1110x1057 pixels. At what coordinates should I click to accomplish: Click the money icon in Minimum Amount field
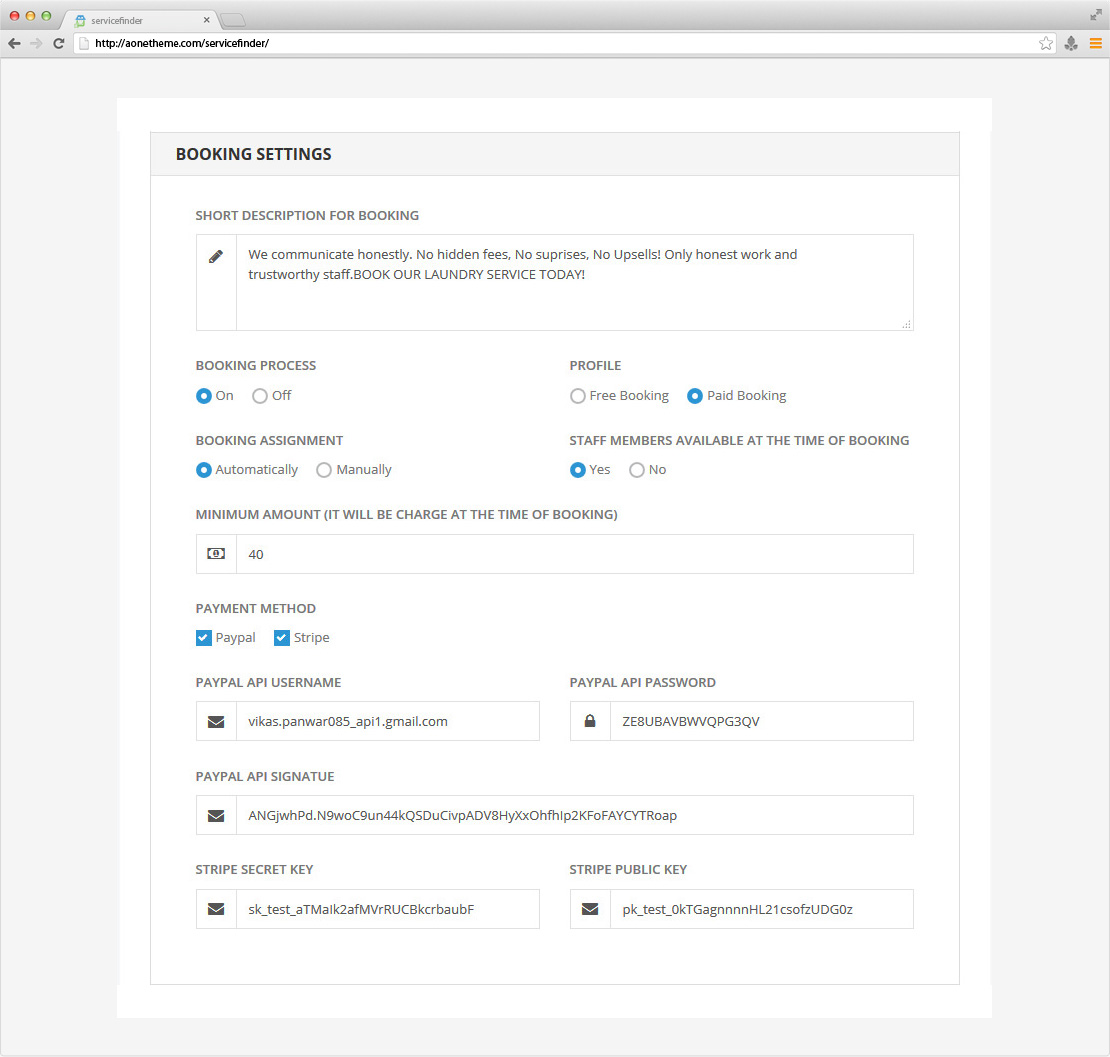tap(216, 554)
